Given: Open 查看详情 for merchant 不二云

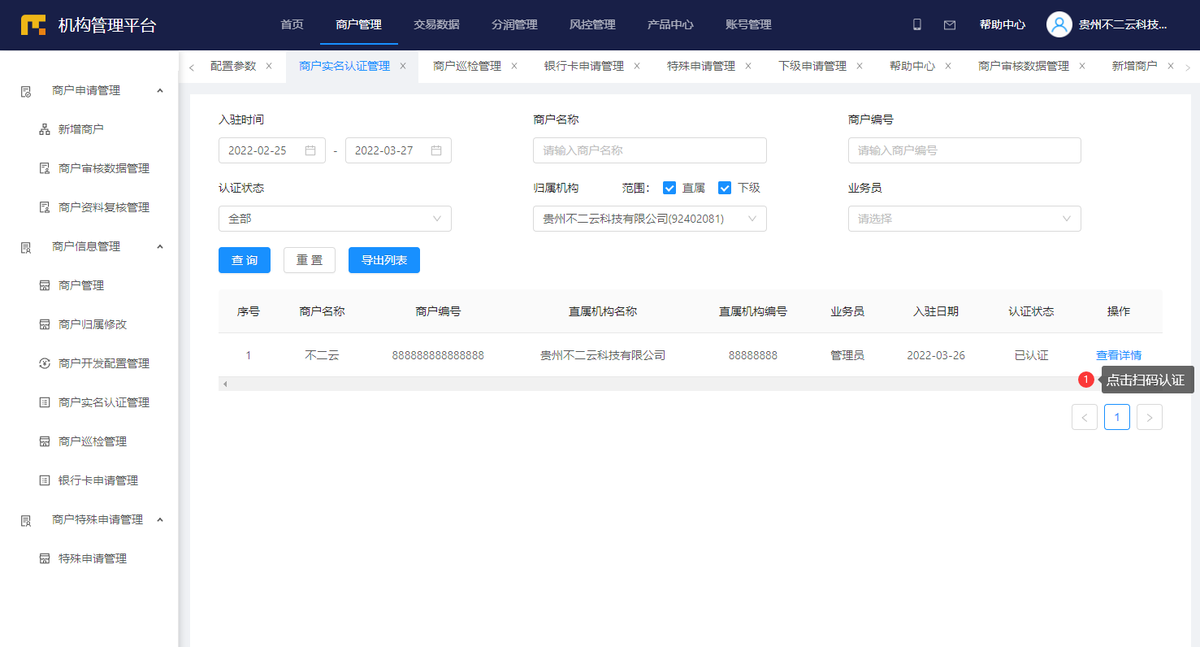Looking at the screenshot, I should [1119, 355].
